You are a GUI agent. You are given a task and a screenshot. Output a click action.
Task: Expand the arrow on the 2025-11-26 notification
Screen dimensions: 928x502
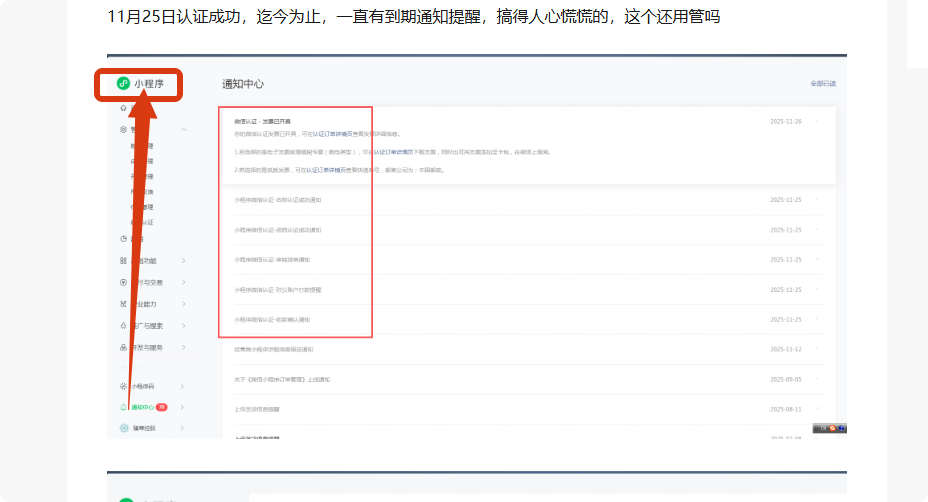tap(817, 121)
